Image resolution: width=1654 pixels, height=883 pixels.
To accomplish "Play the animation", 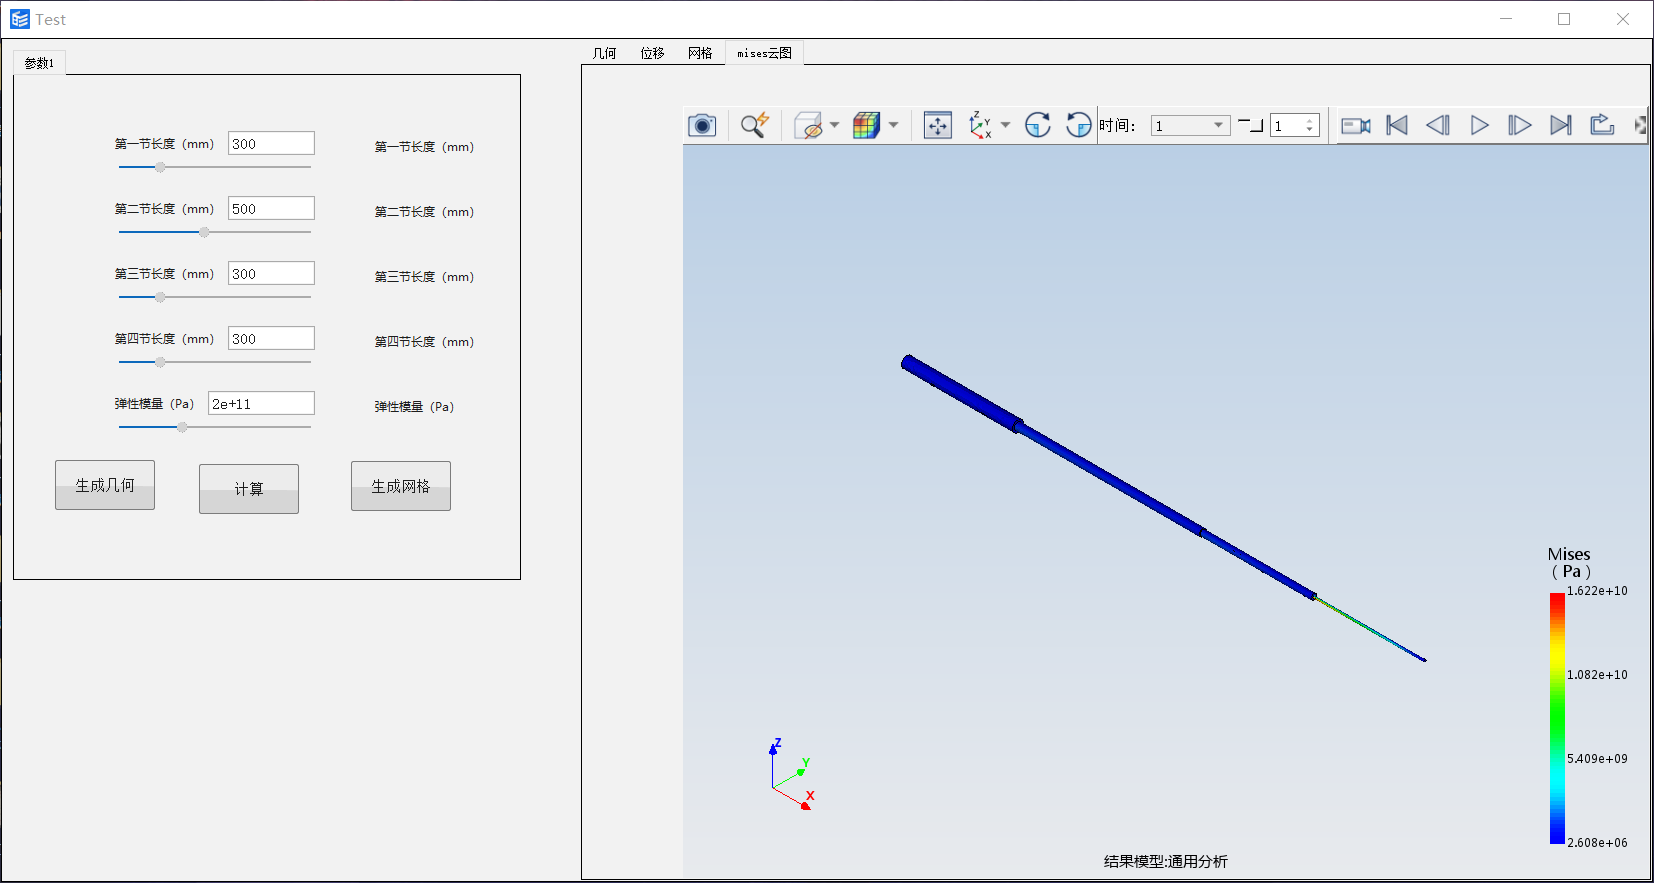I will pos(1479,125).
